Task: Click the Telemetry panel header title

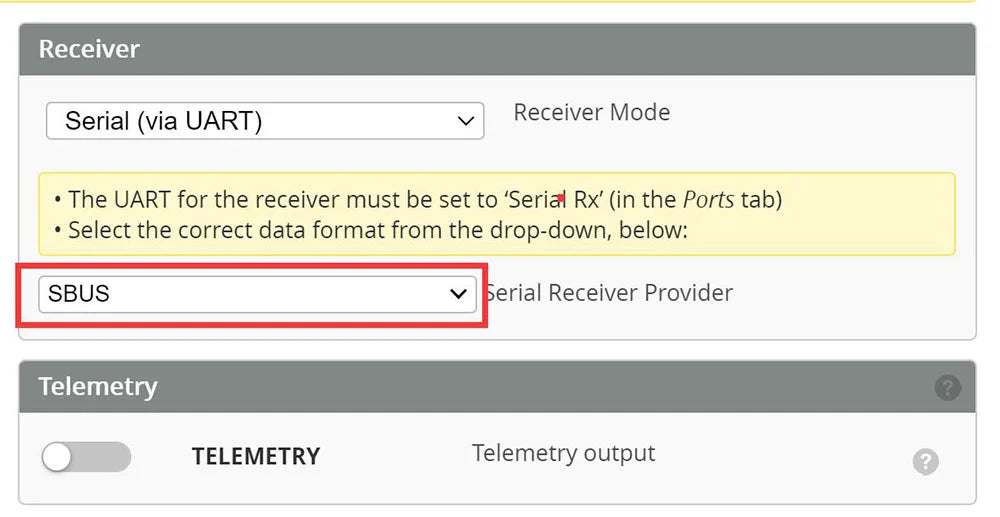Action: pyautogui.click(x=98, y=387)
